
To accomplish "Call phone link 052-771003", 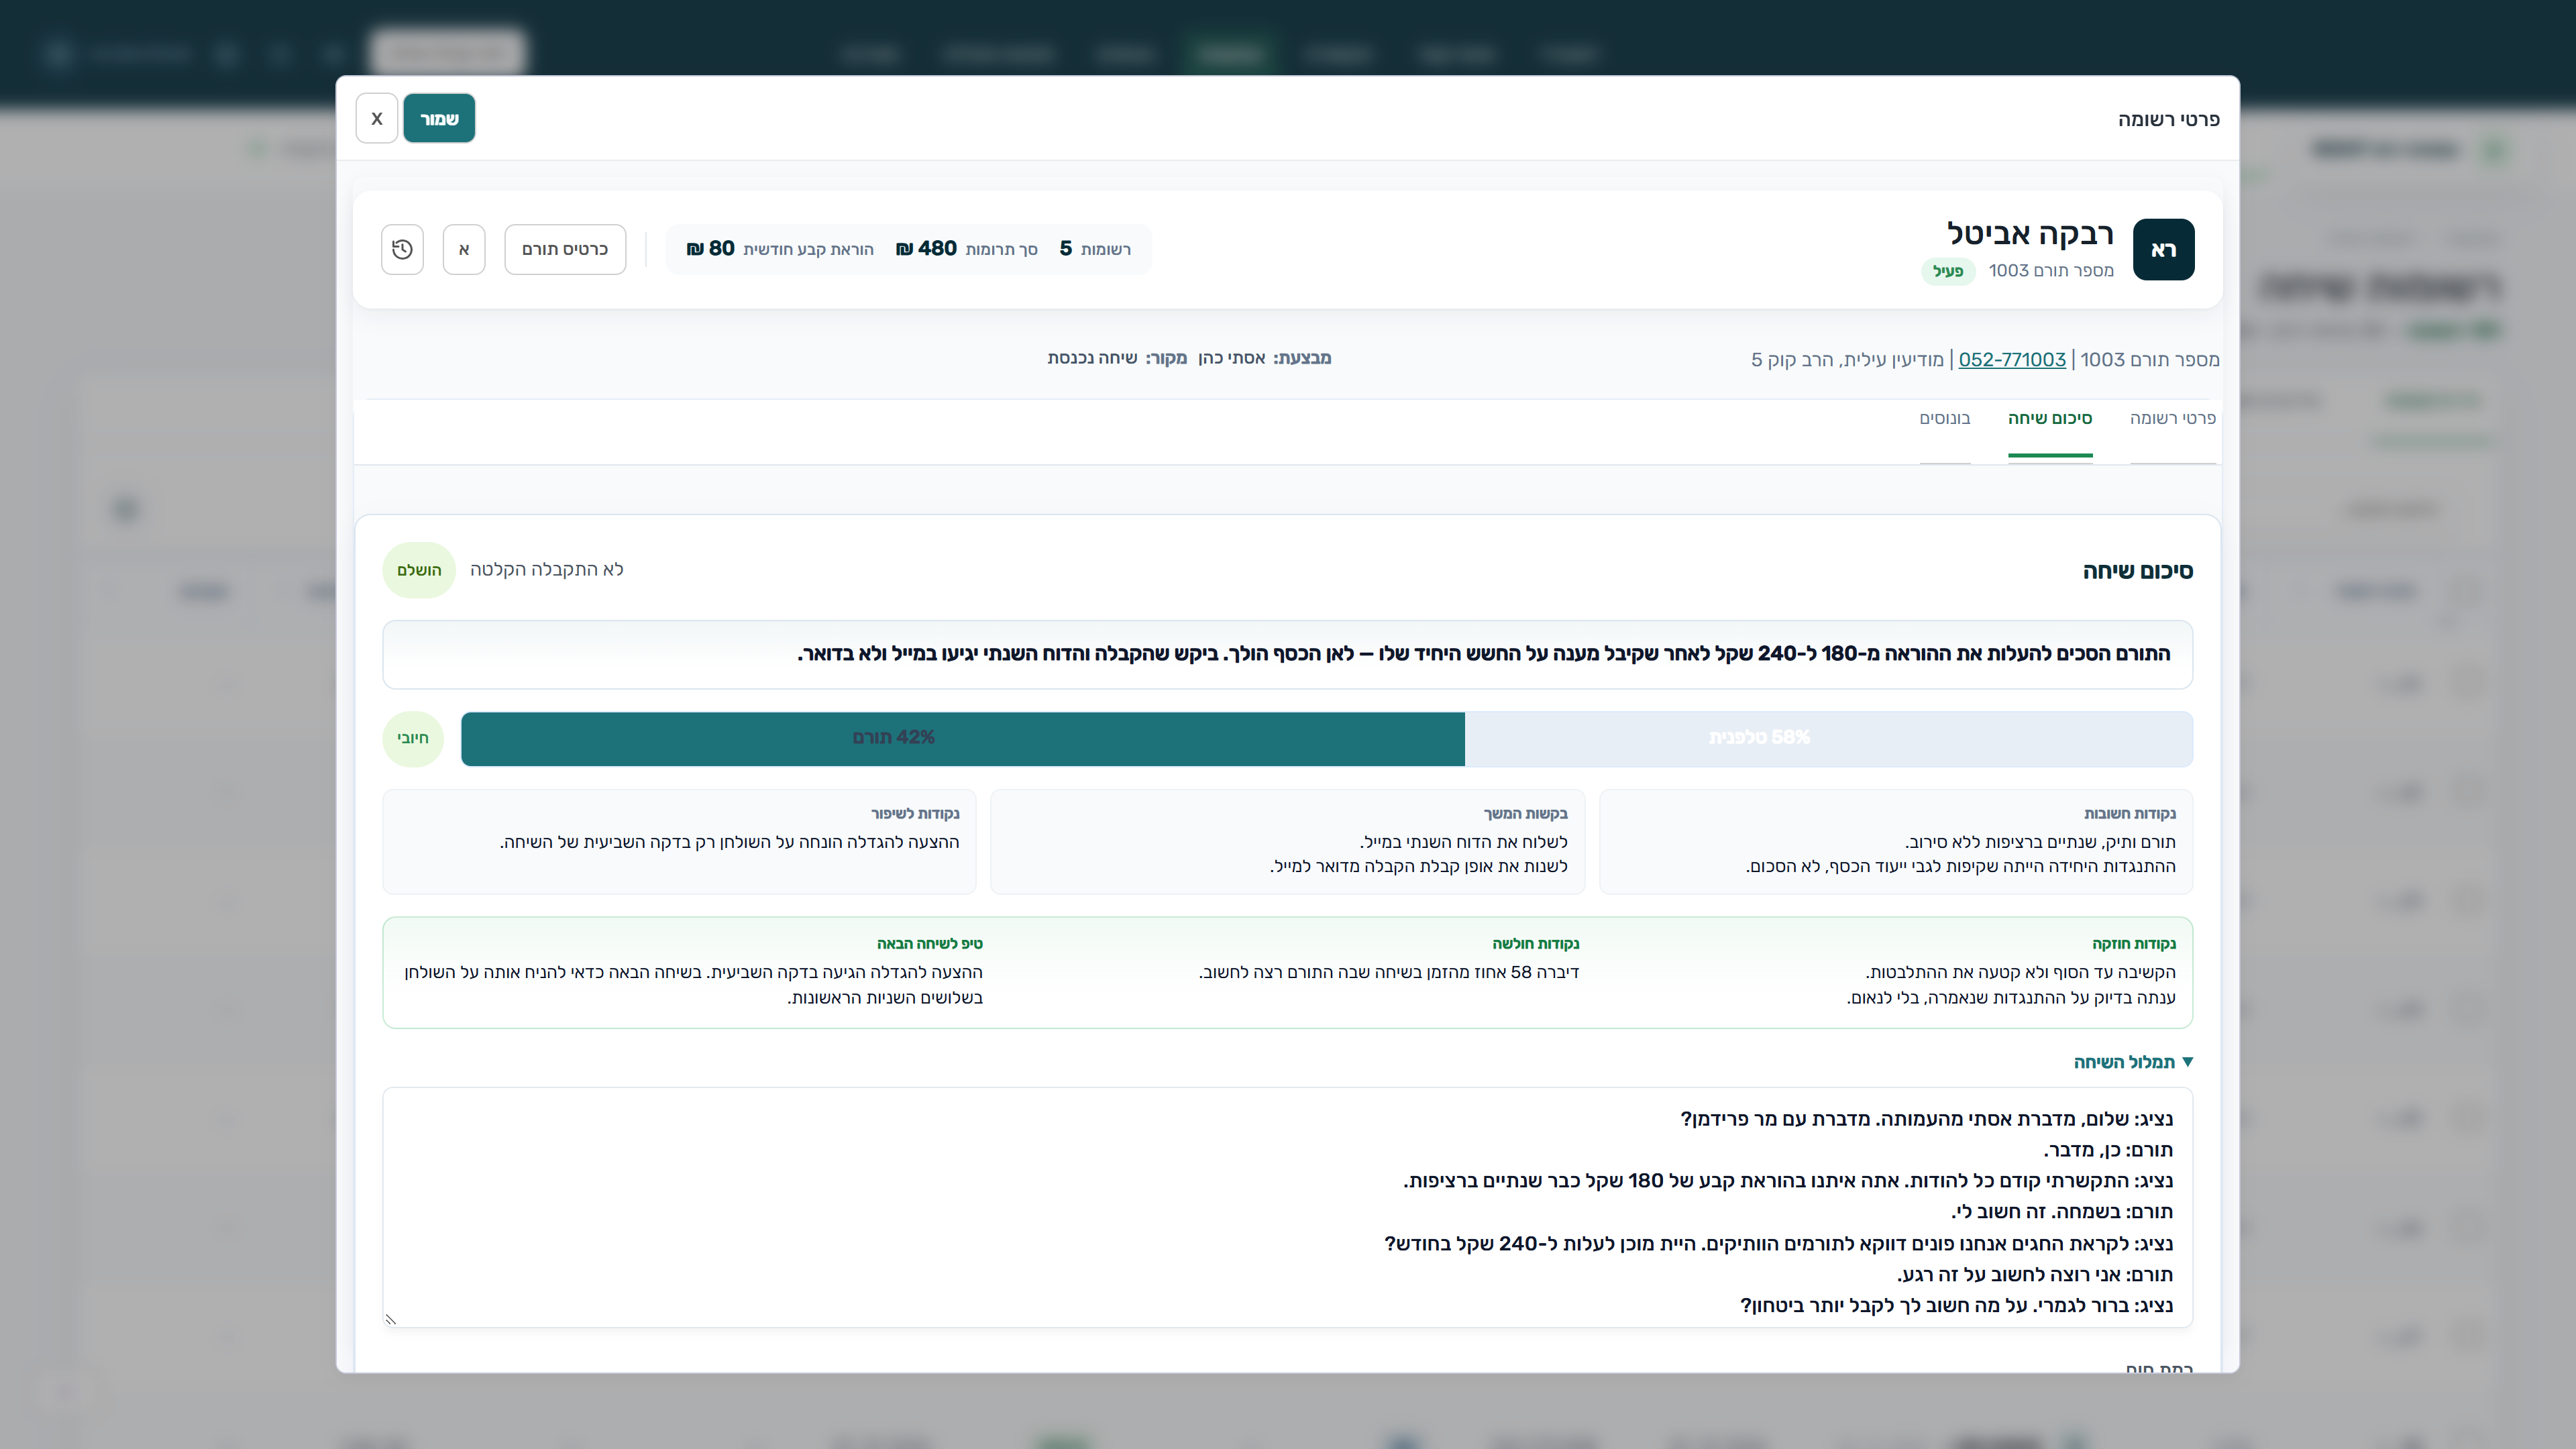I will point(2011,359).
